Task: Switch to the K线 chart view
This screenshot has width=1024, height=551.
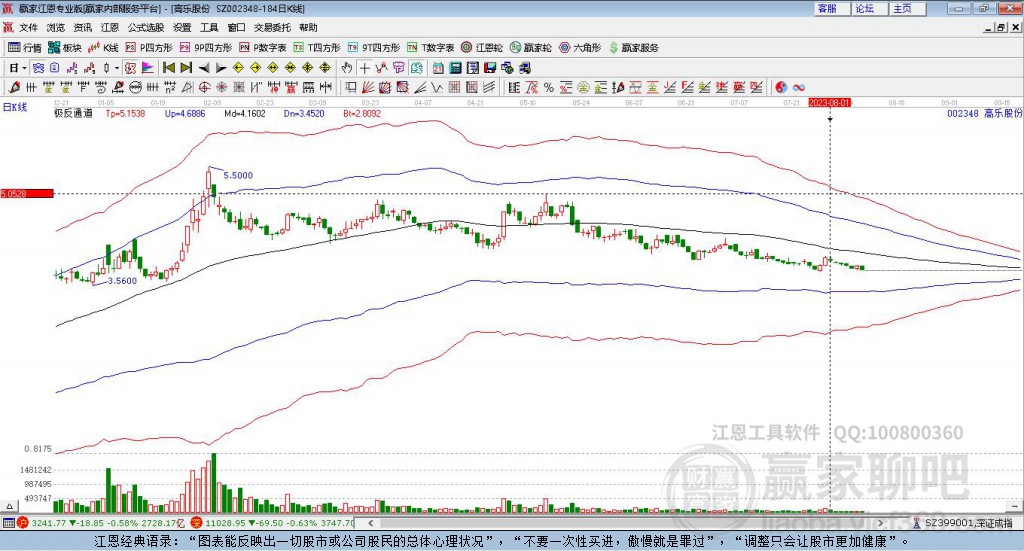Action: coord(103,48)
